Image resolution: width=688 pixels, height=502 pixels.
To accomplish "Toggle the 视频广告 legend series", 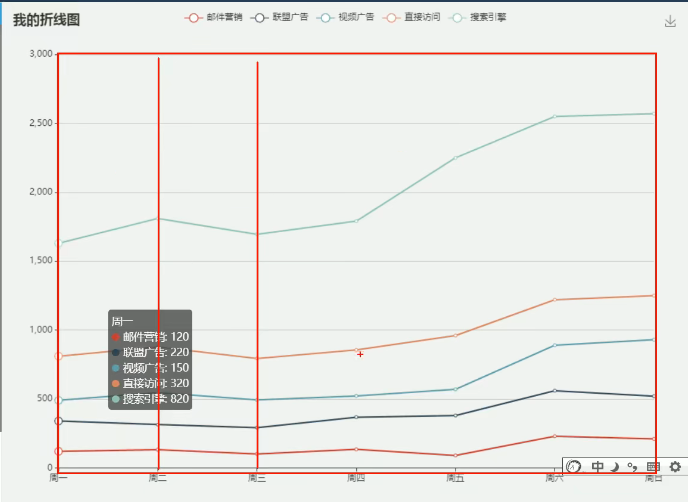I will [345, 18].
